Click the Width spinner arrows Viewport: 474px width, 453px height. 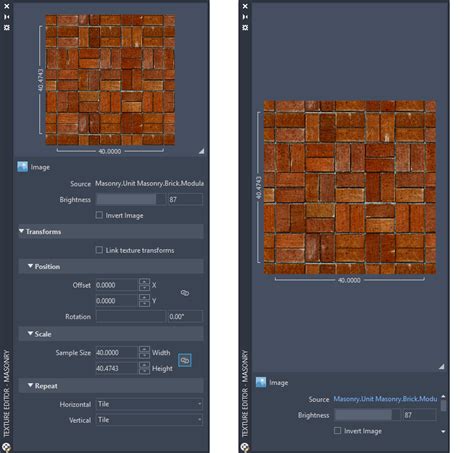coord(144,352)
